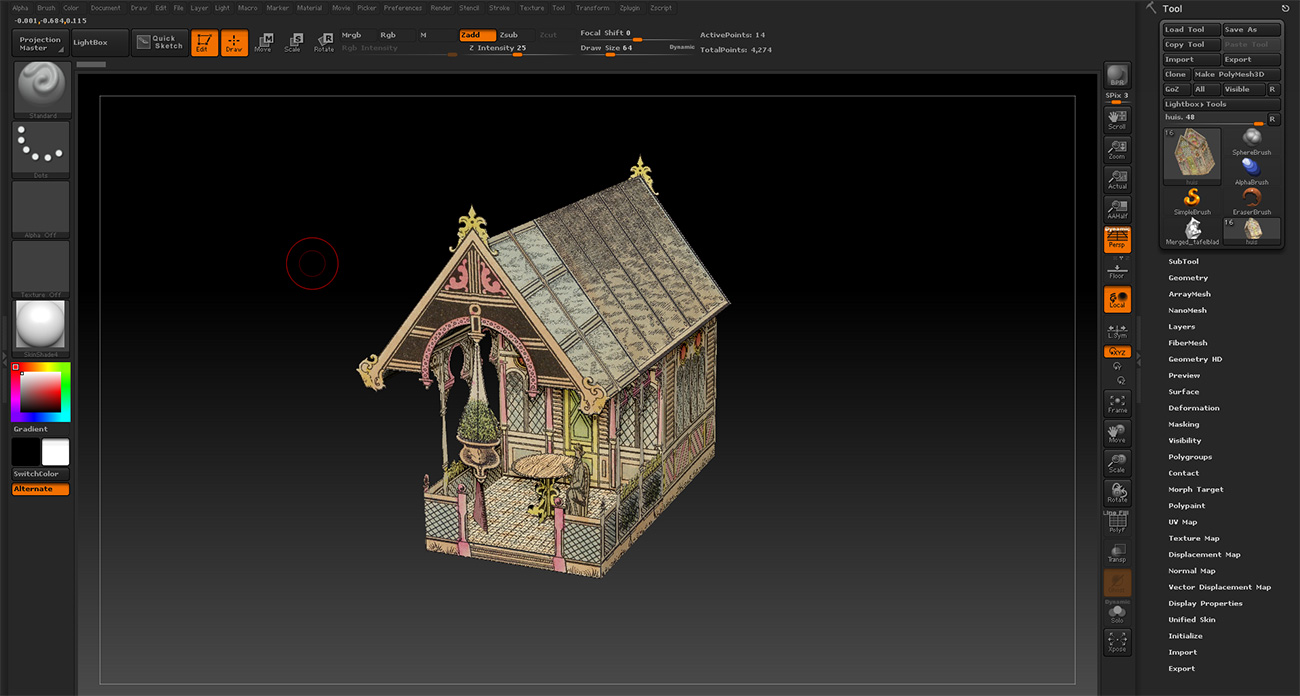Open the Brush menu
This screenshot has height=696, width=1300.
pos(46,8)
